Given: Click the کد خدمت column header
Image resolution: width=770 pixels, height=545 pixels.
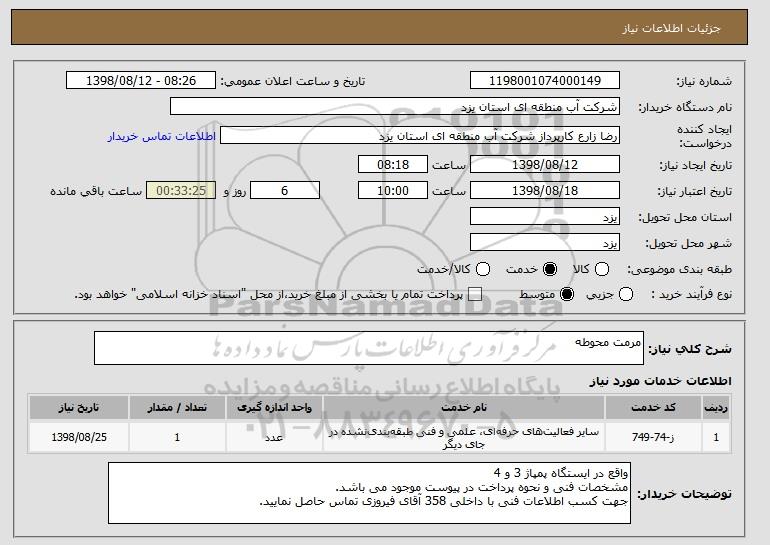Looking at the screenshot, I should 653,408.
